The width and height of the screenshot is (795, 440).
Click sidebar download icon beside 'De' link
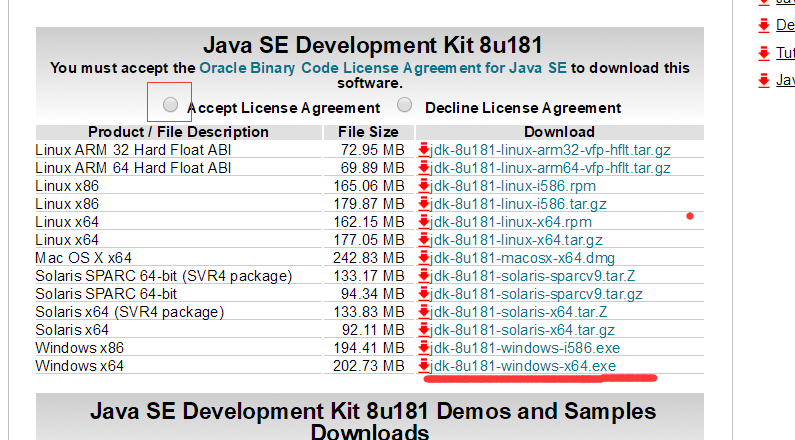(x=764, y=25)
